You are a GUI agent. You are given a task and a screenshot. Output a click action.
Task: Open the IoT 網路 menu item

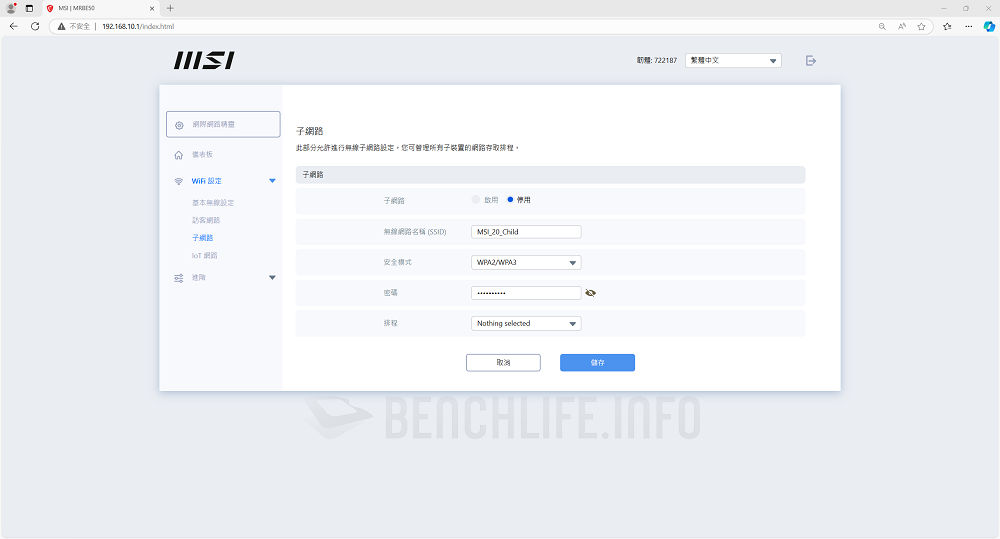[x=205, y=255]
